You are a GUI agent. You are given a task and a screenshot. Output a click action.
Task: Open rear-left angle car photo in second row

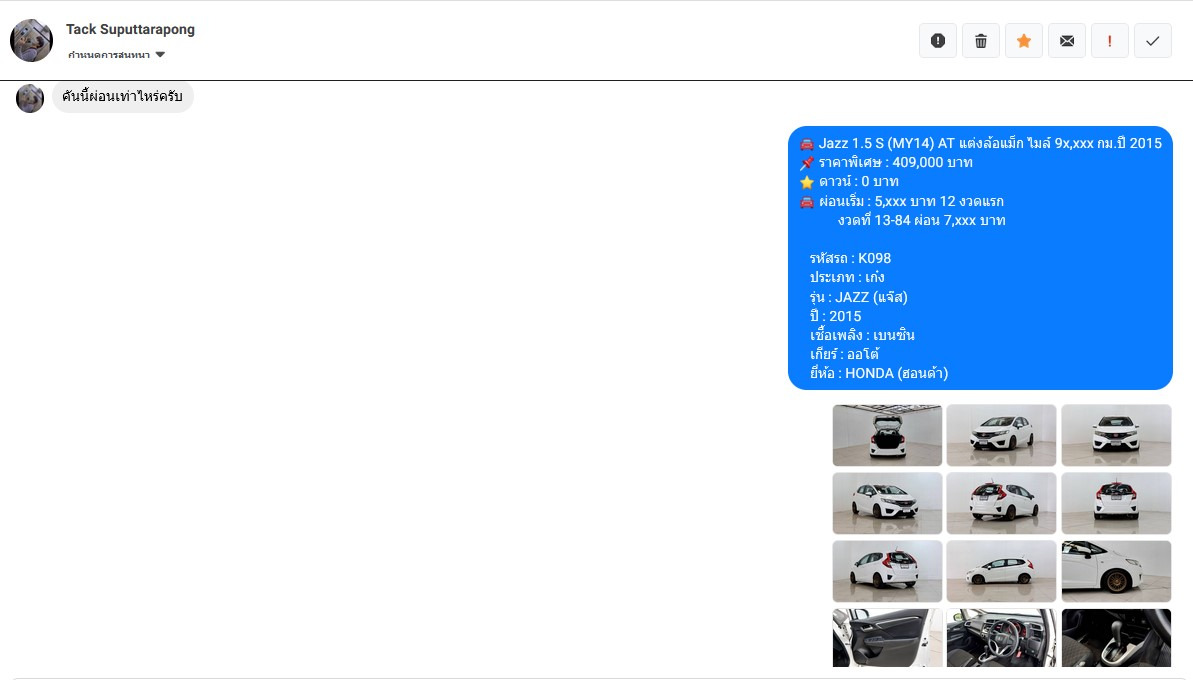coord(1001,503)
